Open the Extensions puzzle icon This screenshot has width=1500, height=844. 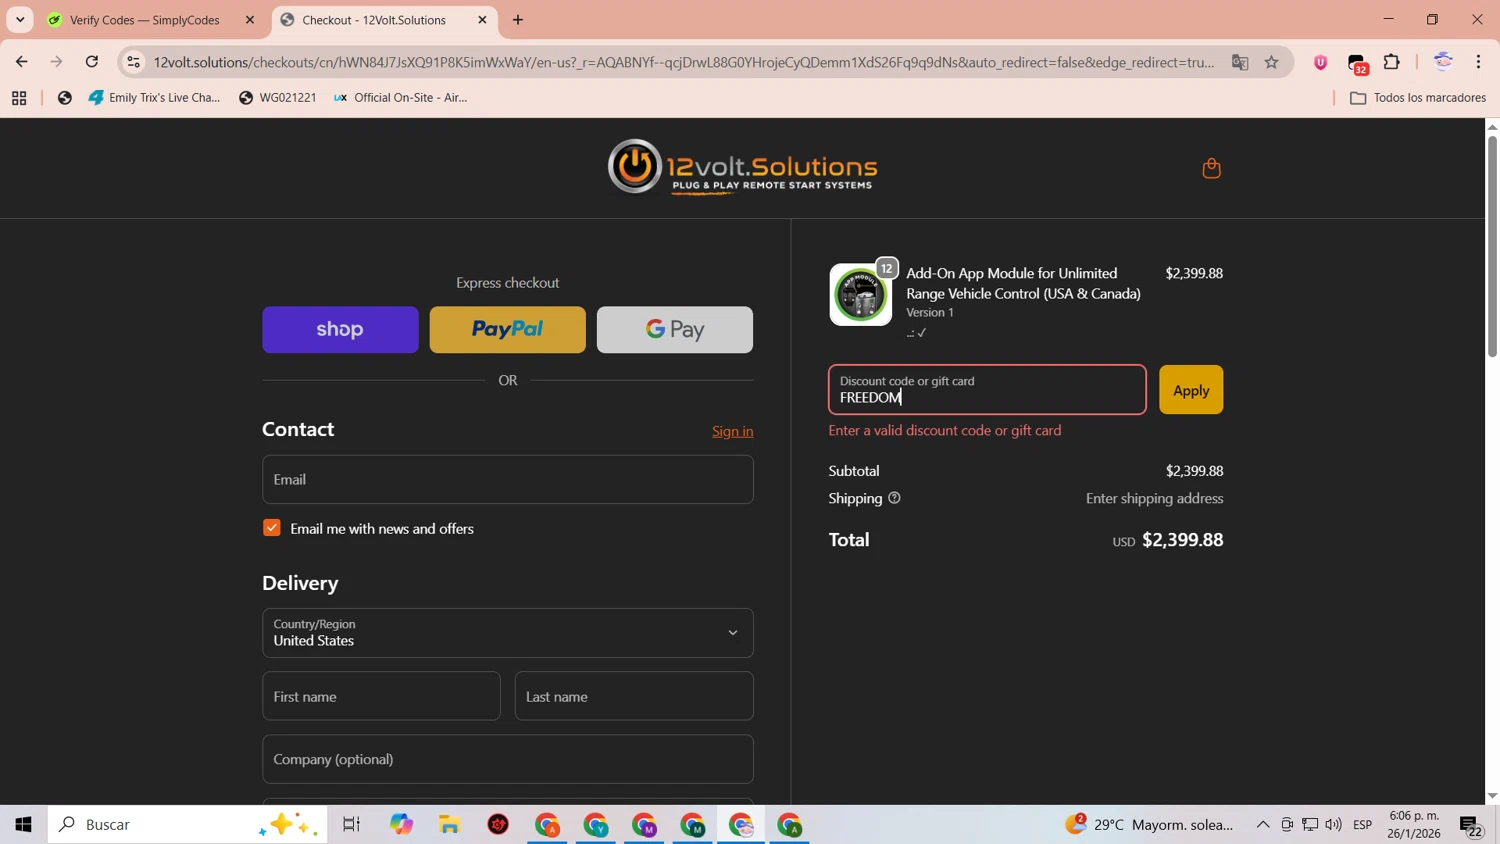click(1392, 62)
